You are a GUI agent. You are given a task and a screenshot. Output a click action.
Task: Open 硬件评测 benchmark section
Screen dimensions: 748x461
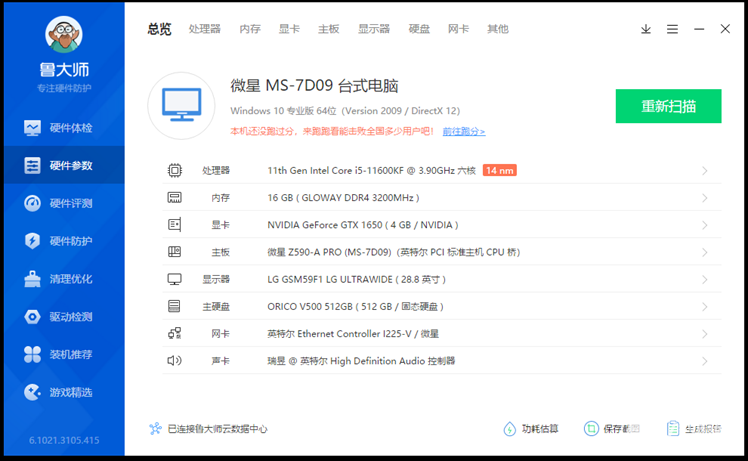click(x=64, y=203)
